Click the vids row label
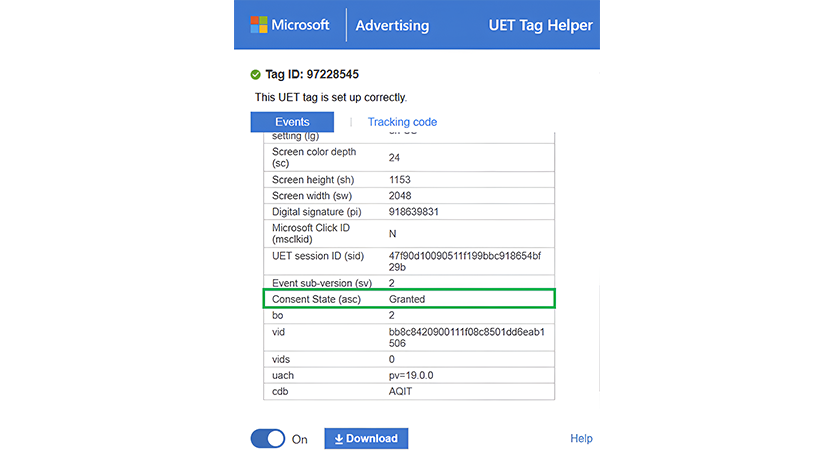The height and width of the screenshot is (467, 833). point(281,359)
